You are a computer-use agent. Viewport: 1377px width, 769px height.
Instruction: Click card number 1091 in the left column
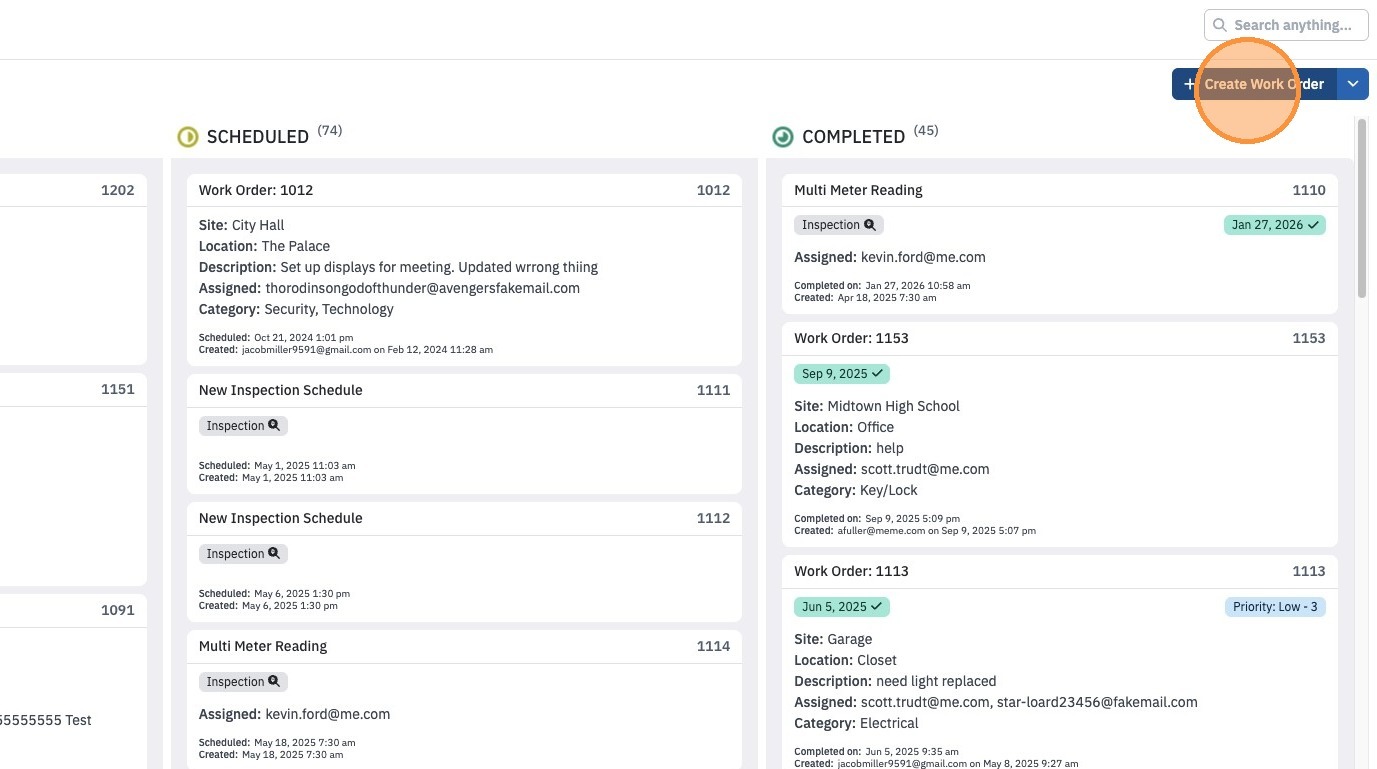118,610
